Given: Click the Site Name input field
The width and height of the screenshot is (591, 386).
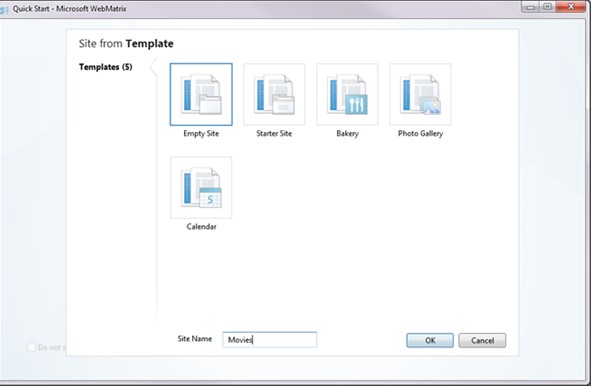Looking at the screenshot, I should click(x=269, y=340).
